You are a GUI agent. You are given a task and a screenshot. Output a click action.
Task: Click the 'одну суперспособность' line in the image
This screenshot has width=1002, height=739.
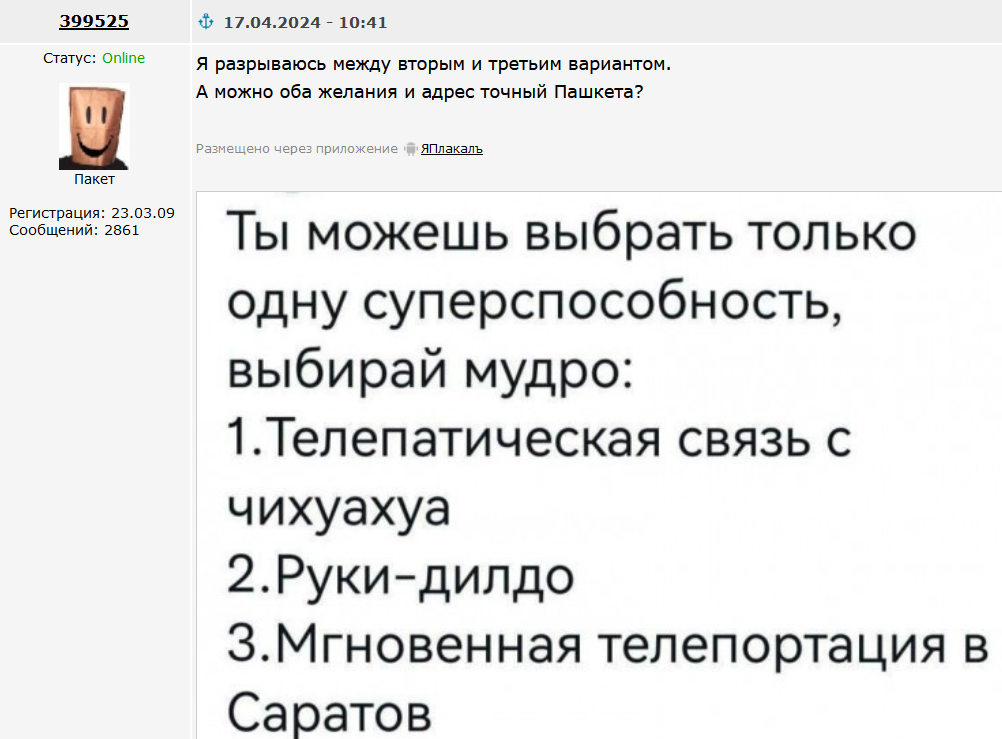[x=534, y=302]
